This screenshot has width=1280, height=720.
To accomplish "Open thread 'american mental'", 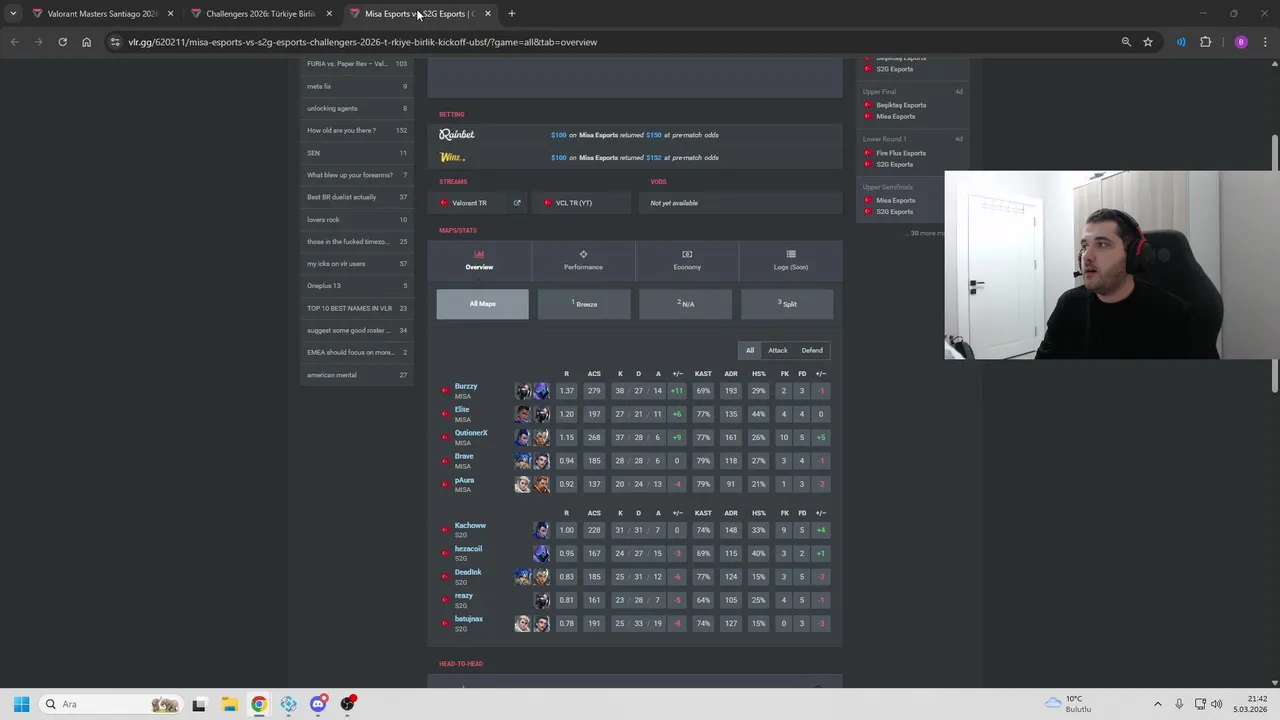I will [357, 375].
